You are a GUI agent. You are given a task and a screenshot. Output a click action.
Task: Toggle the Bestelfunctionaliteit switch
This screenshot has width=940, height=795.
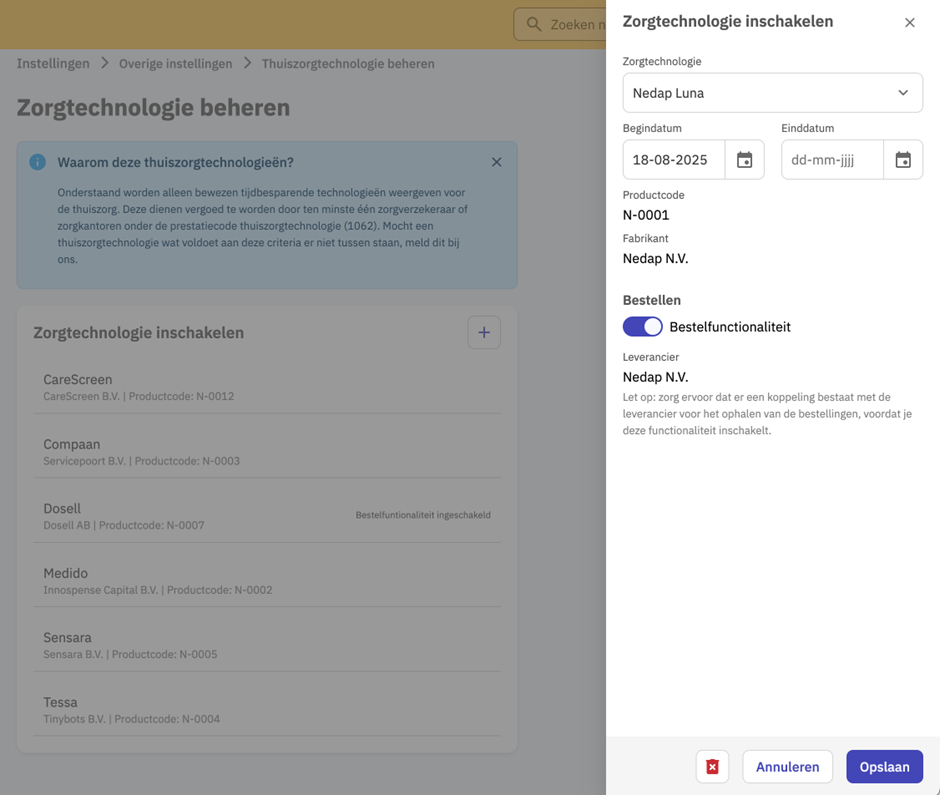643,327
